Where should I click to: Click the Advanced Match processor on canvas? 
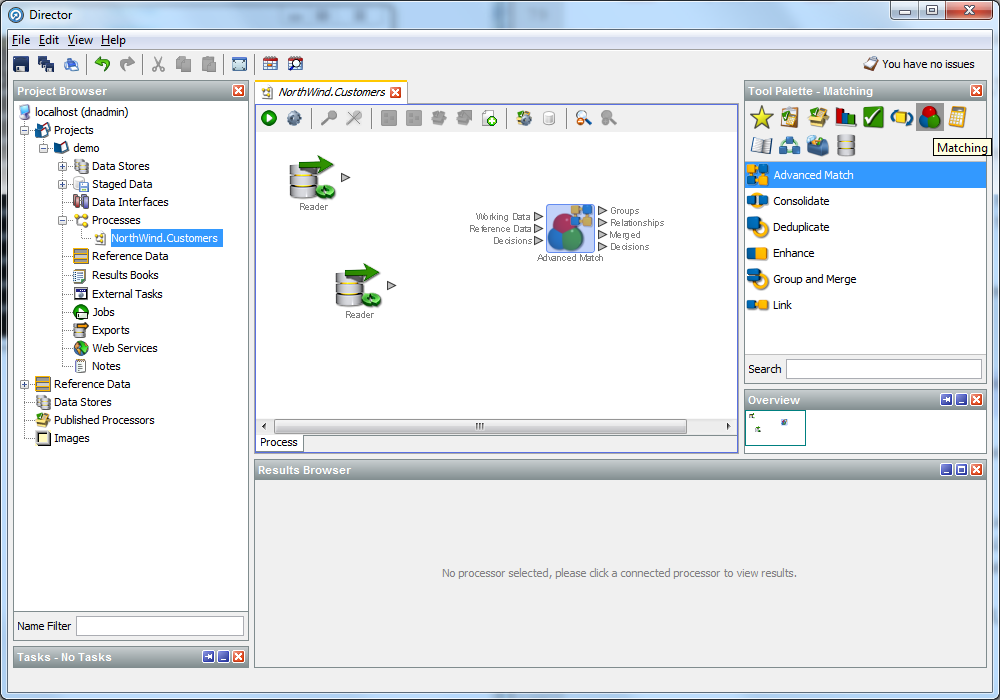tap(570, 228)
